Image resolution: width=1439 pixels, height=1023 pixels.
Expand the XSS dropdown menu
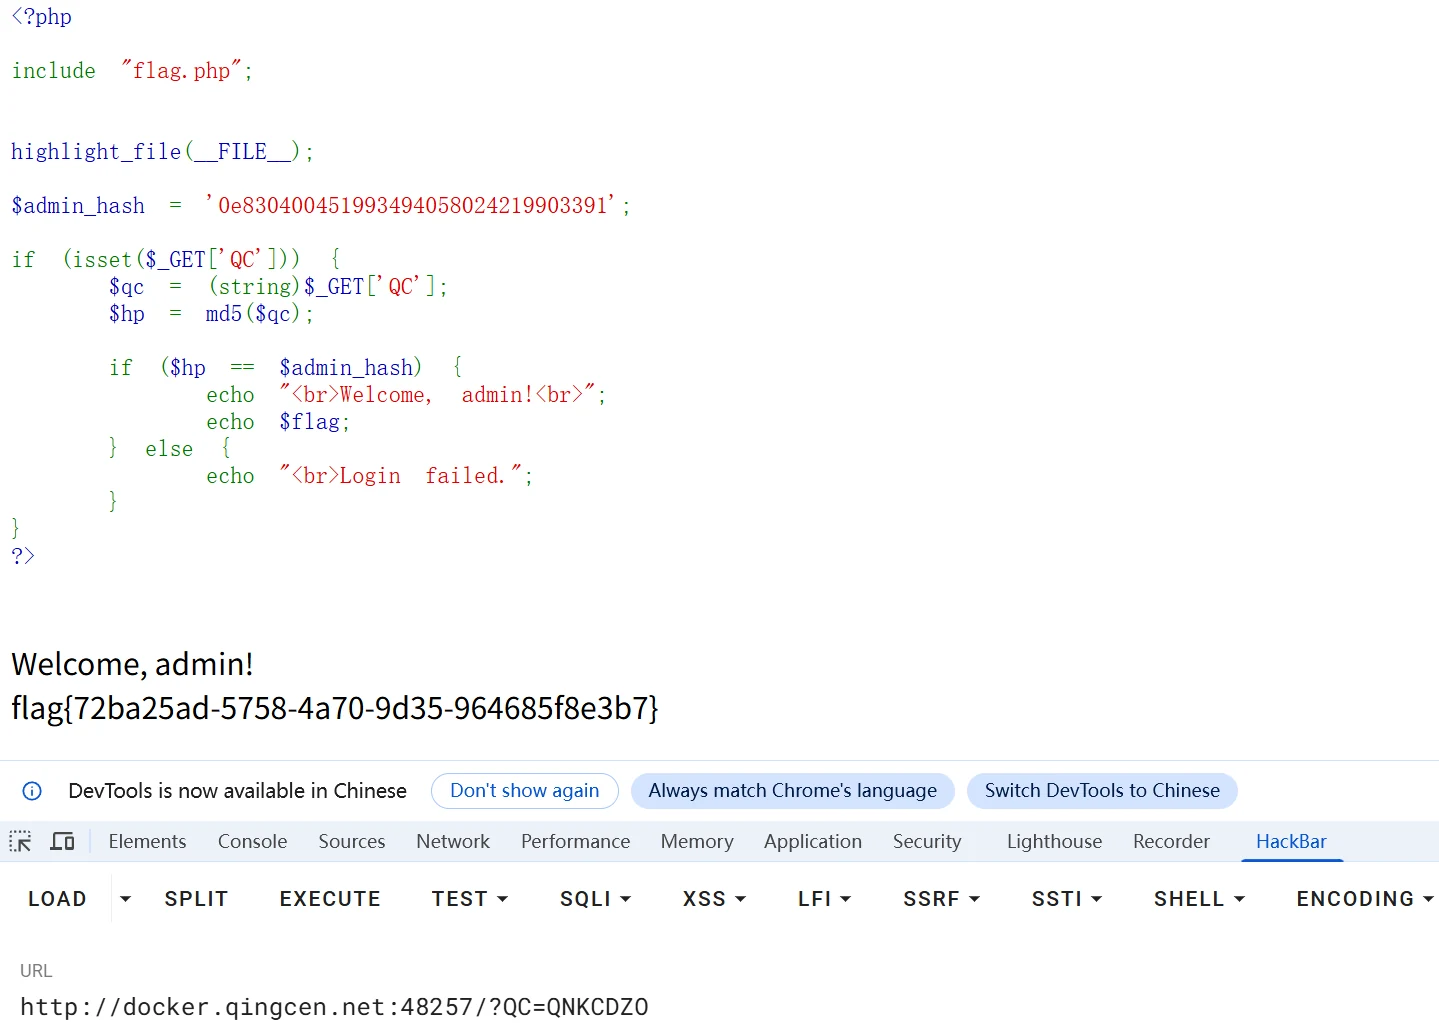tap(715, 899)
